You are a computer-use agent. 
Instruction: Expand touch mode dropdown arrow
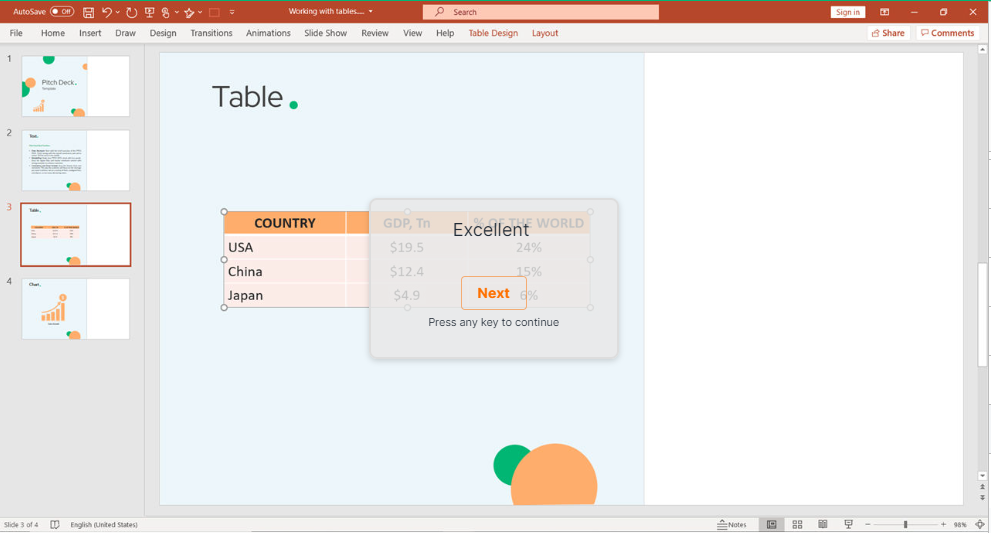[176, 12]
